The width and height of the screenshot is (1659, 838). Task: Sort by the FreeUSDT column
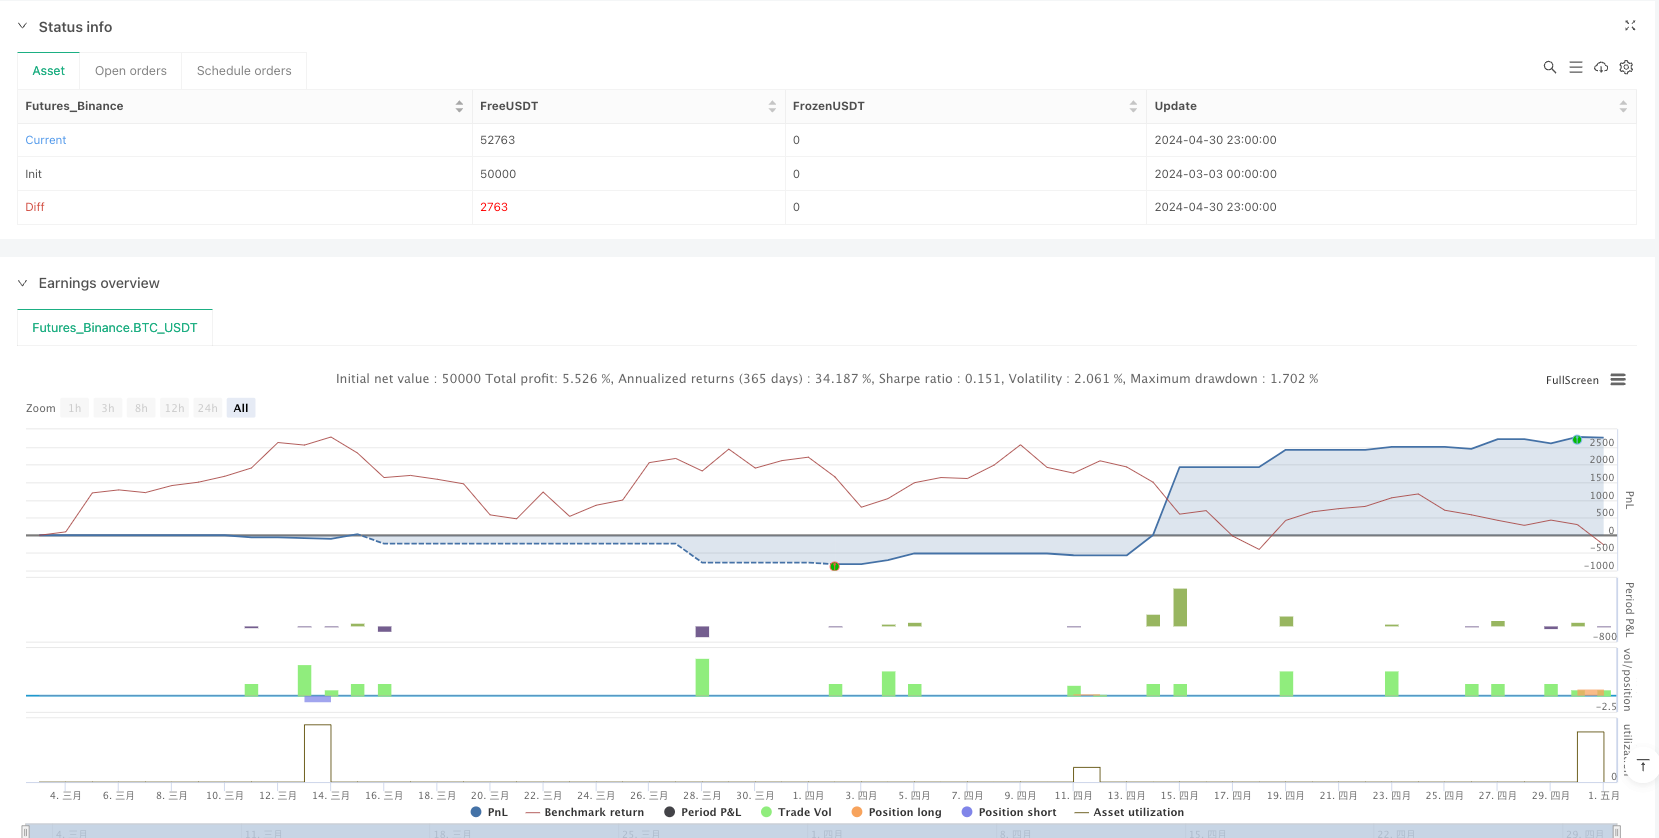click(x=772, y=106)
